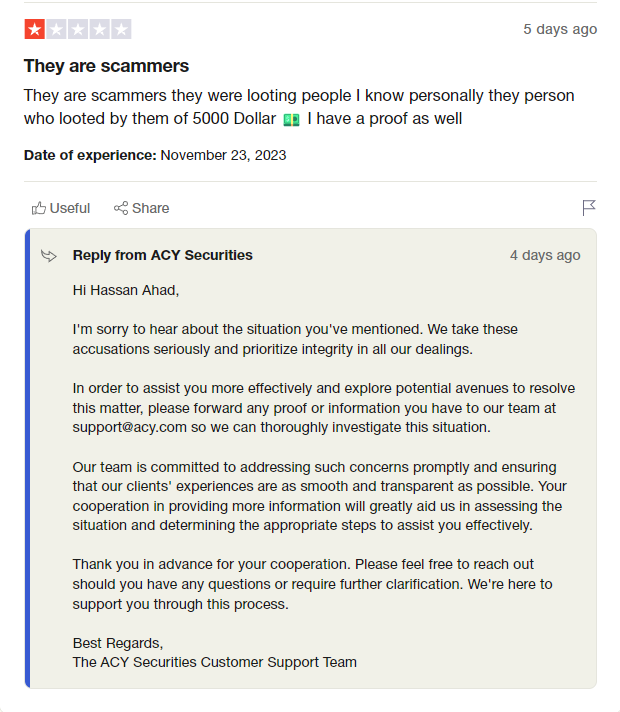Mark review as Useful via the label
620x712 pixels.
(x=70, y=208)
